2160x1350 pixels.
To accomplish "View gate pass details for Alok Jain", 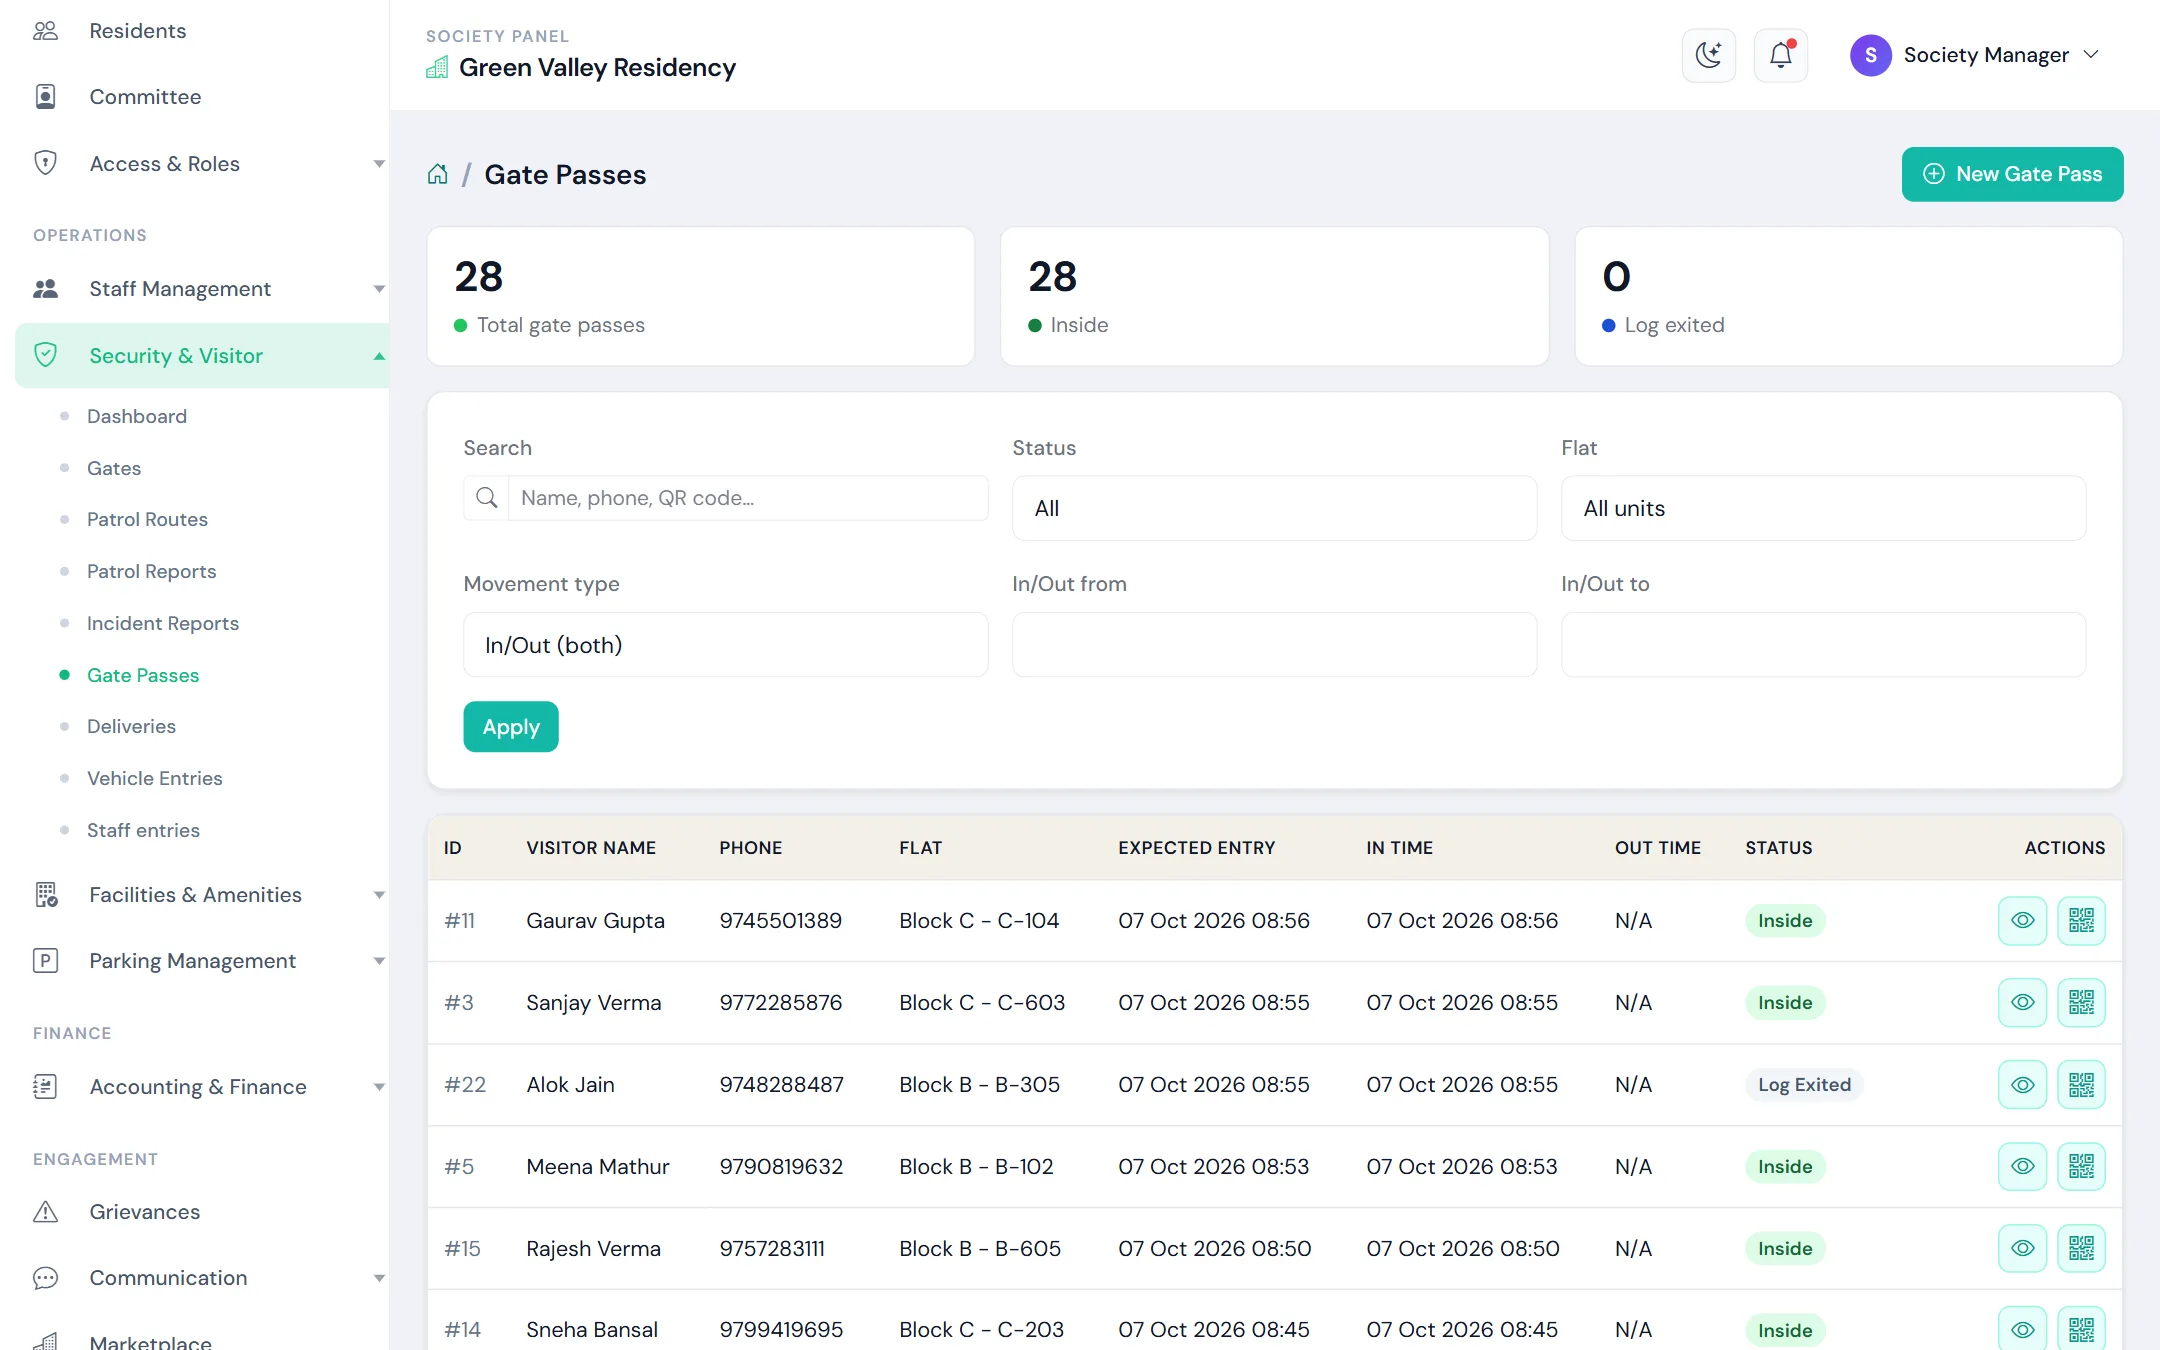I will pos(2022,1085).
